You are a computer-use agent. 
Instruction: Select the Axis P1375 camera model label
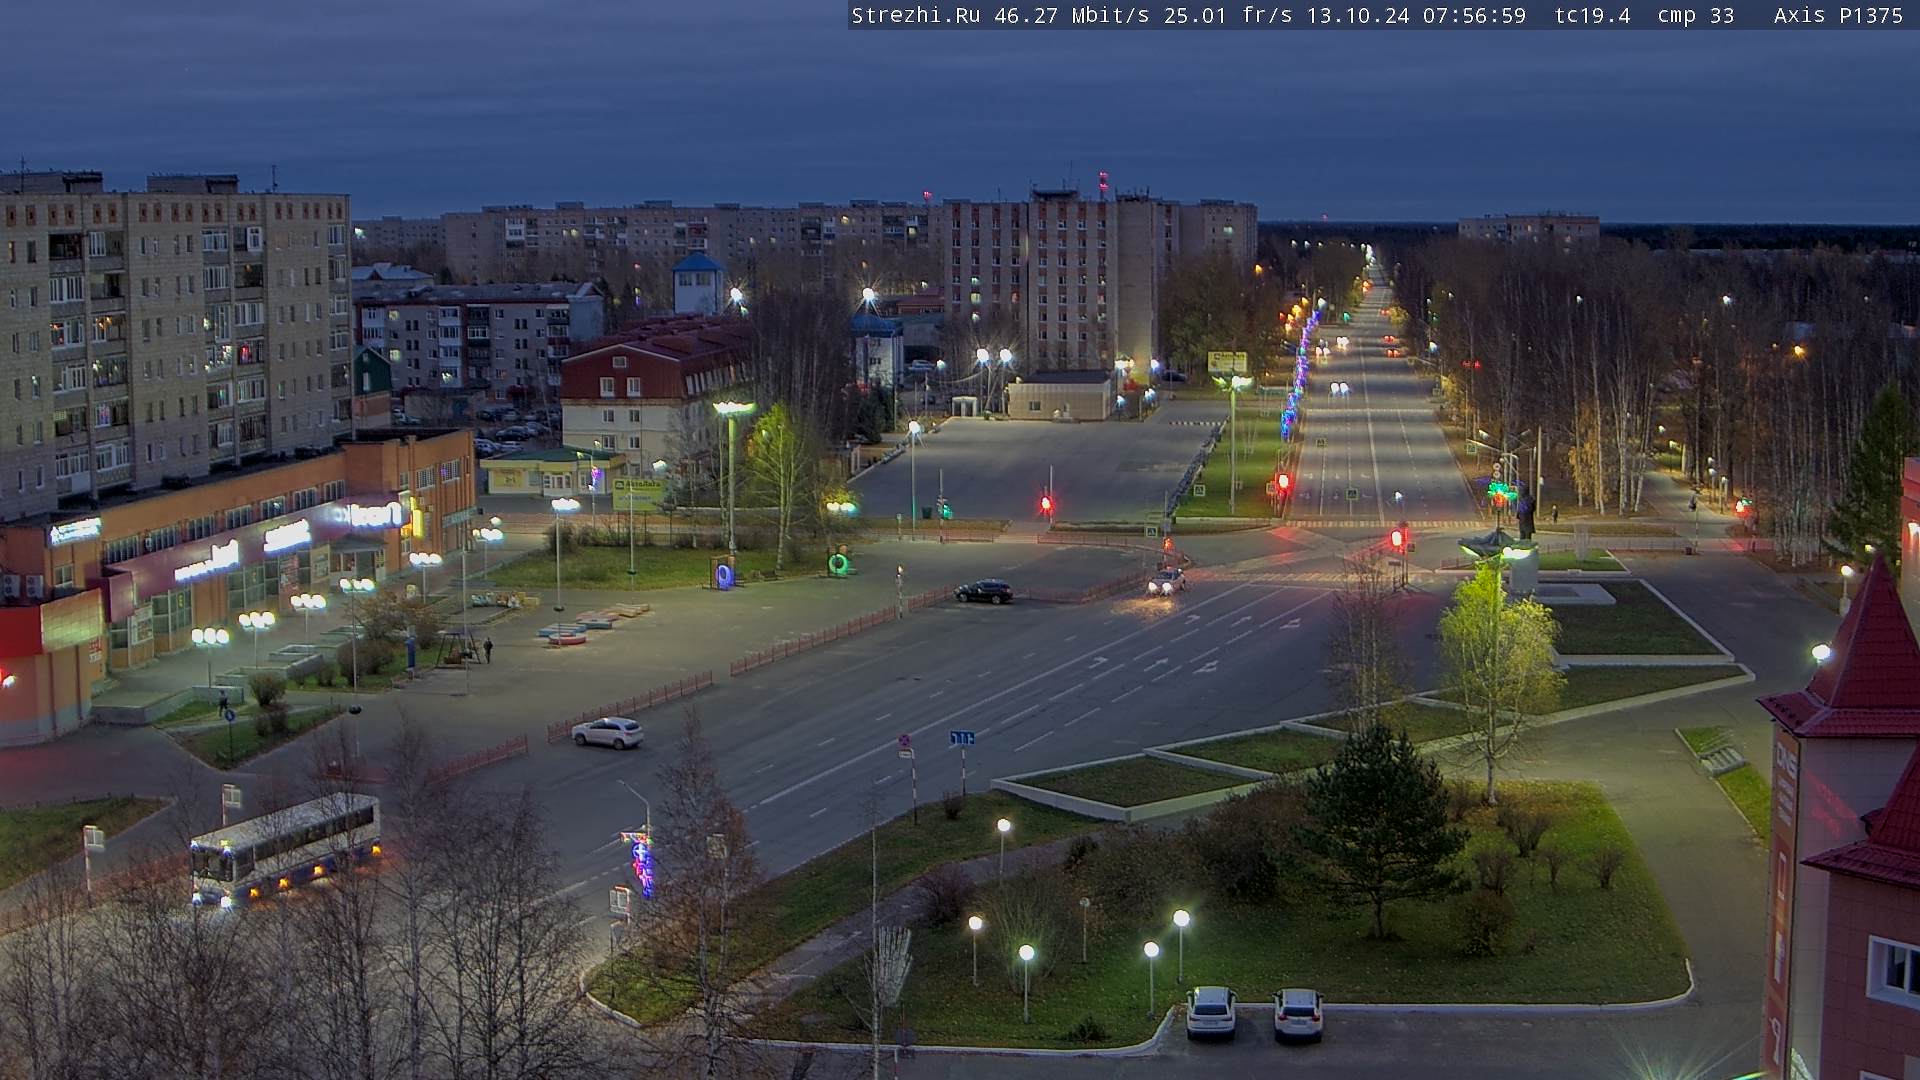(1838, 15)
